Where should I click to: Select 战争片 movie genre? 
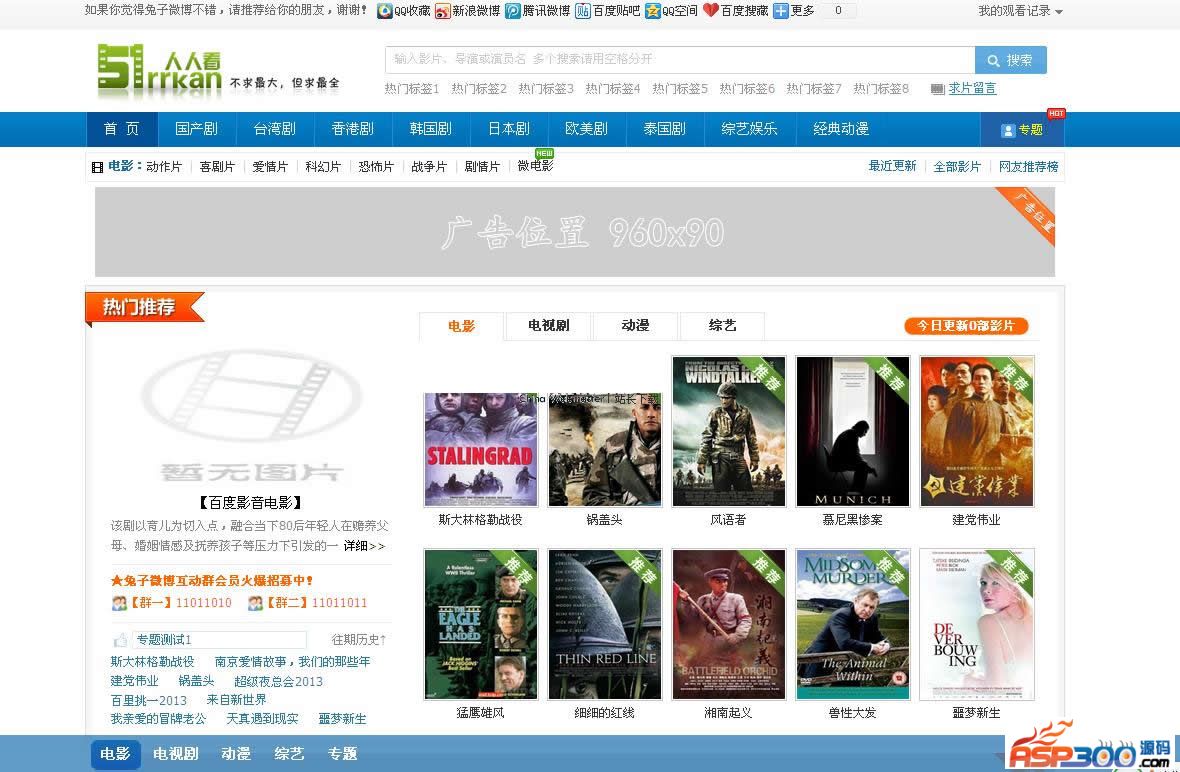click(430, 166)
